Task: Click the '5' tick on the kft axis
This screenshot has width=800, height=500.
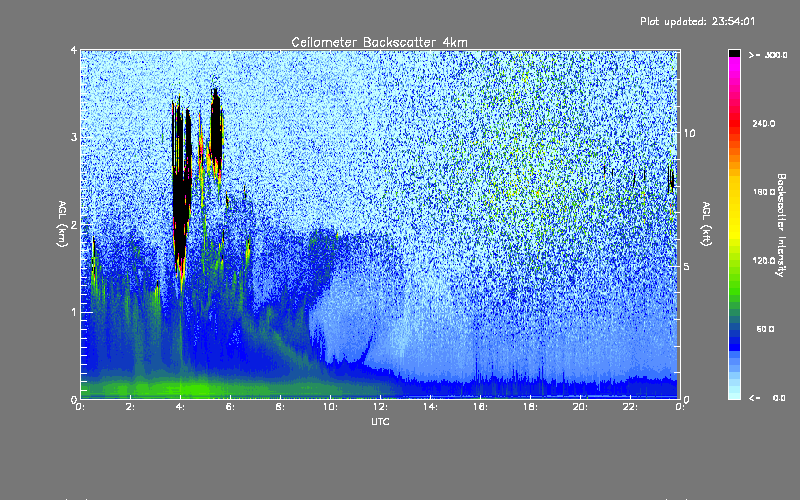Action: point(687,267)
